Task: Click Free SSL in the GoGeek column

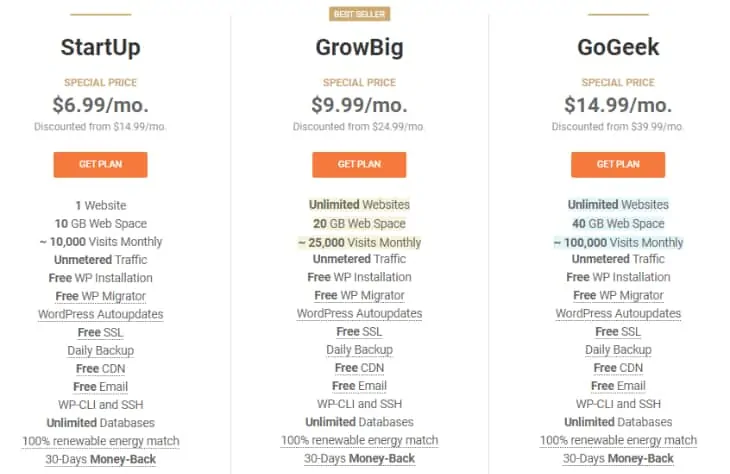Action: [618, 332]
